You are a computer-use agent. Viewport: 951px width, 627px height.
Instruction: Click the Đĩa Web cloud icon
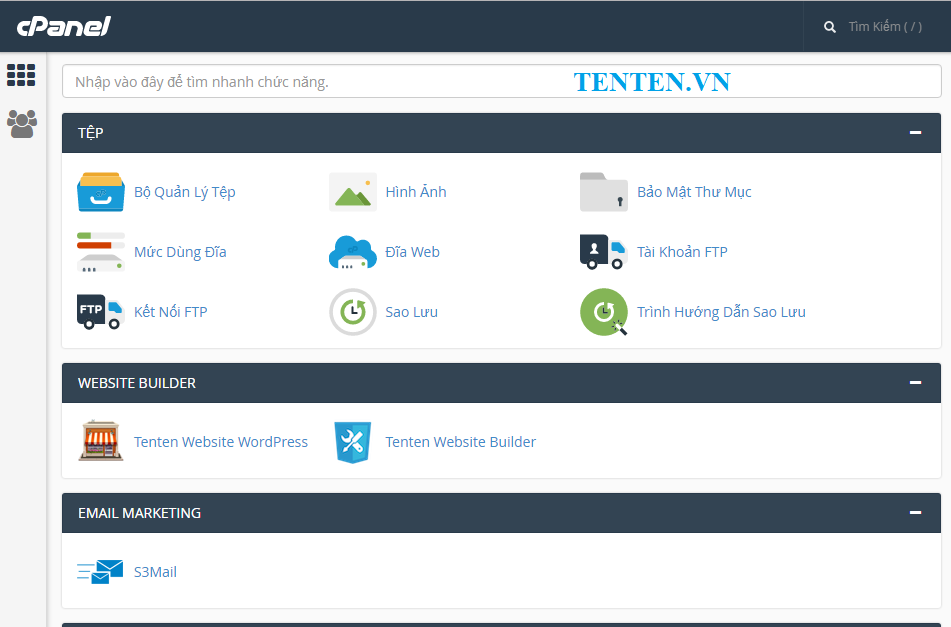coord(352,252)
